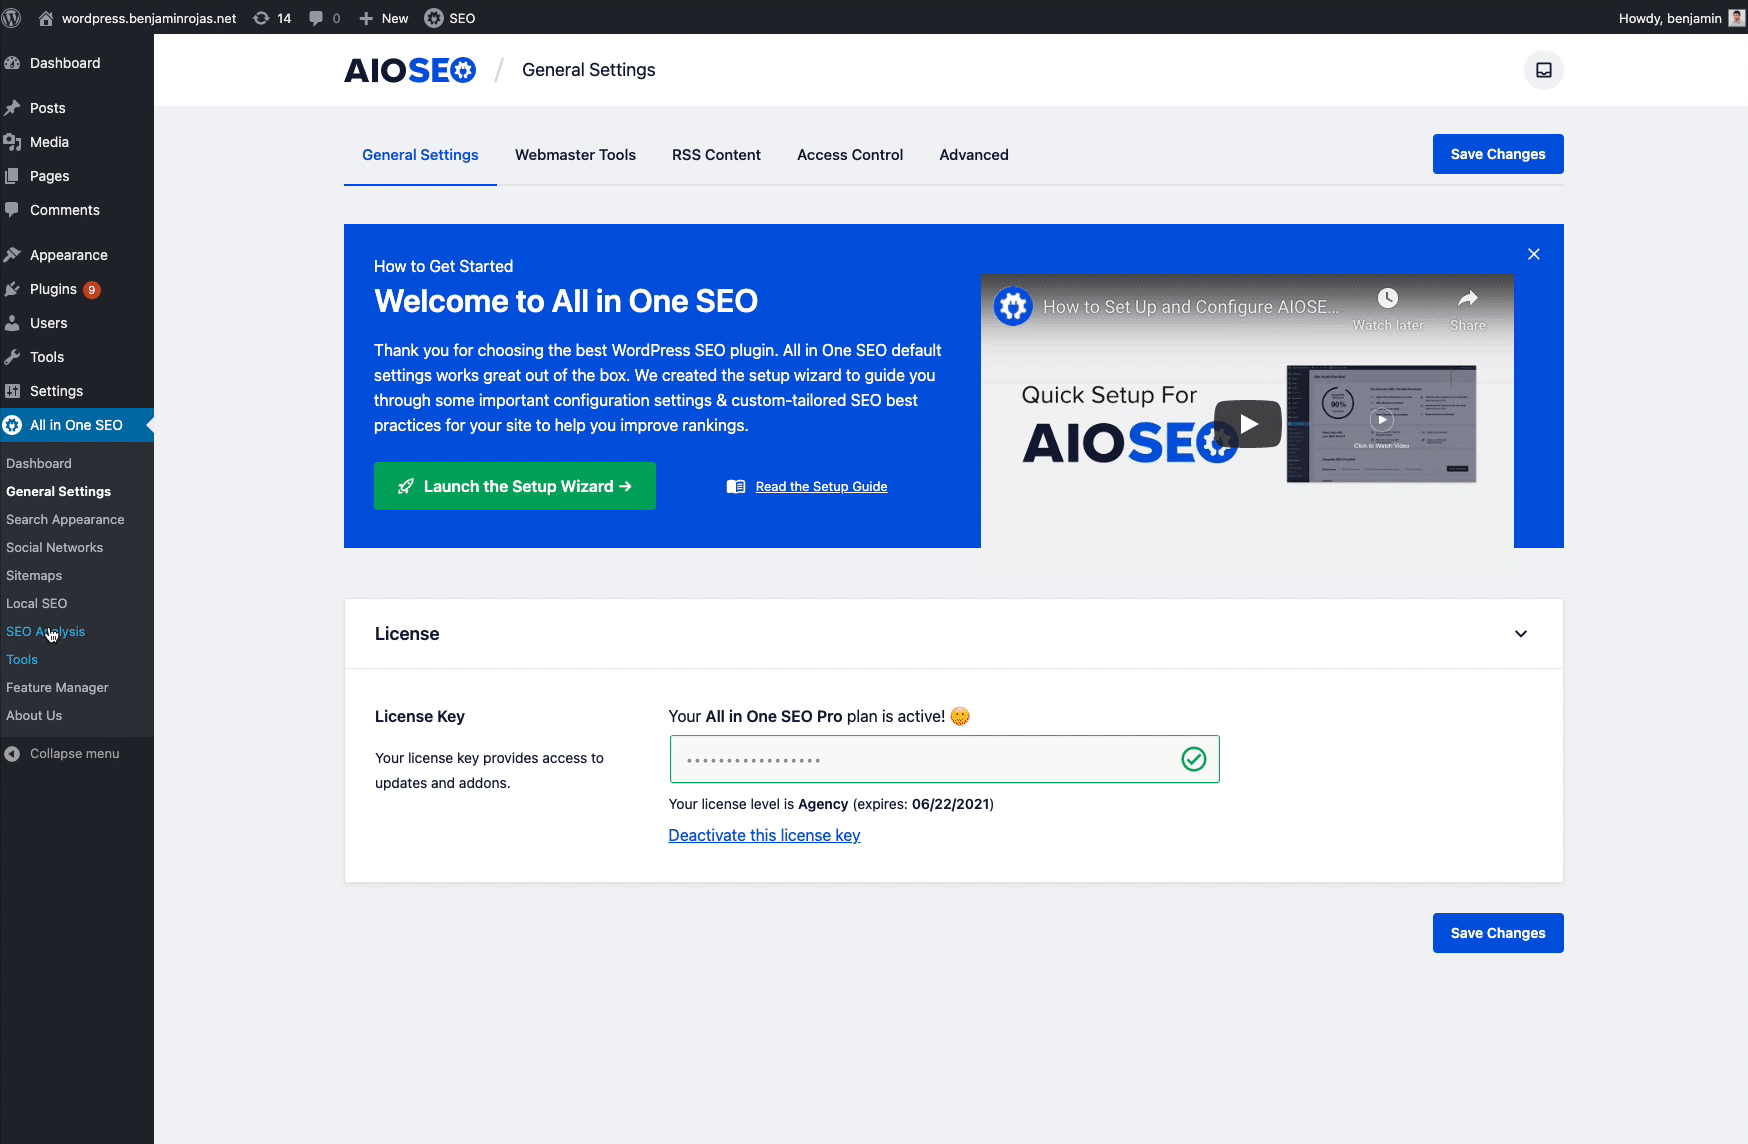Open the Read the Setup Guide link
The width and height of the screenshot is (1748, 1144).
click(x=820, y=487)
